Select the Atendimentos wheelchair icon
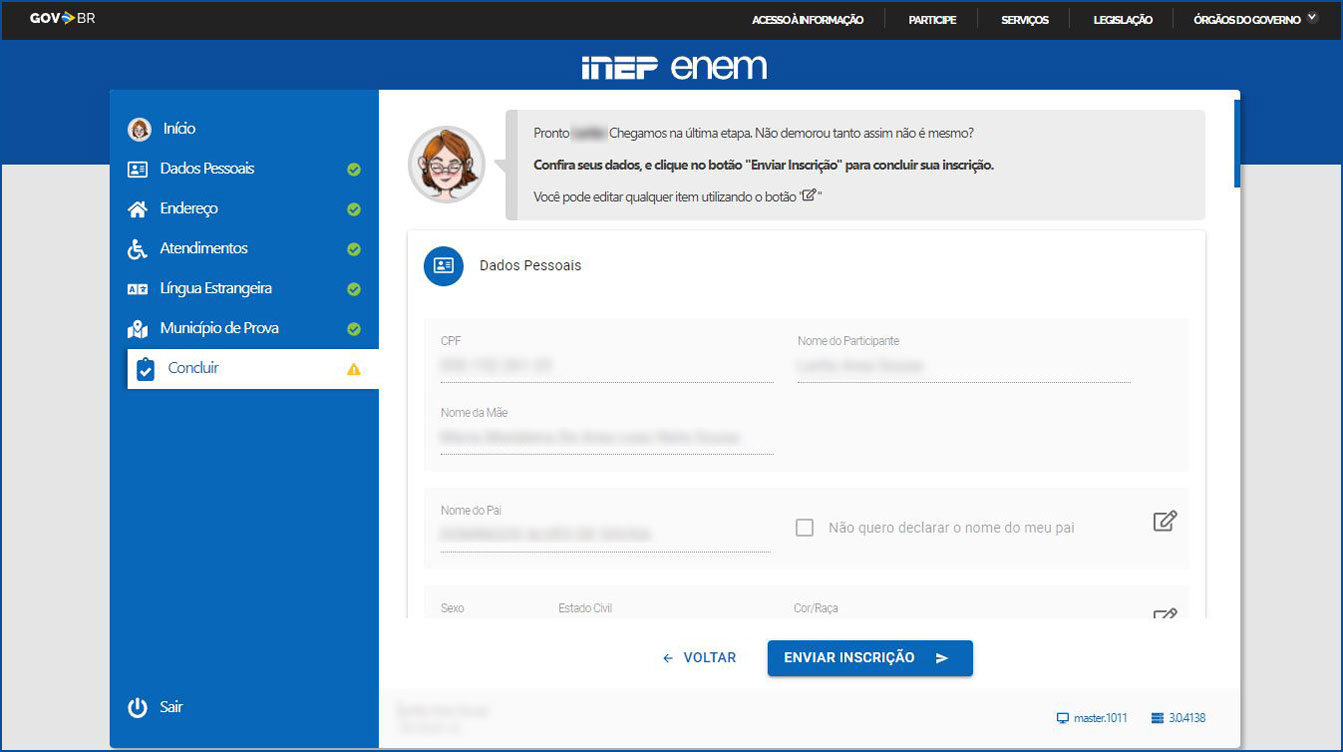The height and width of the screenshot is (752, 1343). coord(138,249)
